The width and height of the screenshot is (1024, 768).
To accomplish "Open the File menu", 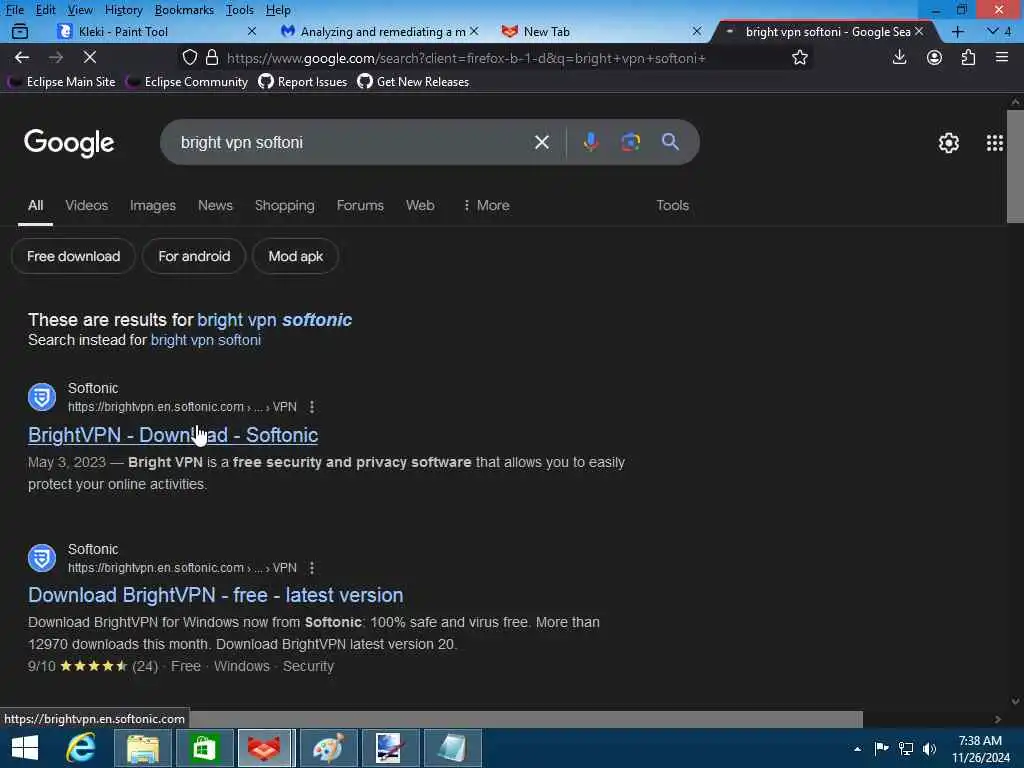I will click(14, 10).
